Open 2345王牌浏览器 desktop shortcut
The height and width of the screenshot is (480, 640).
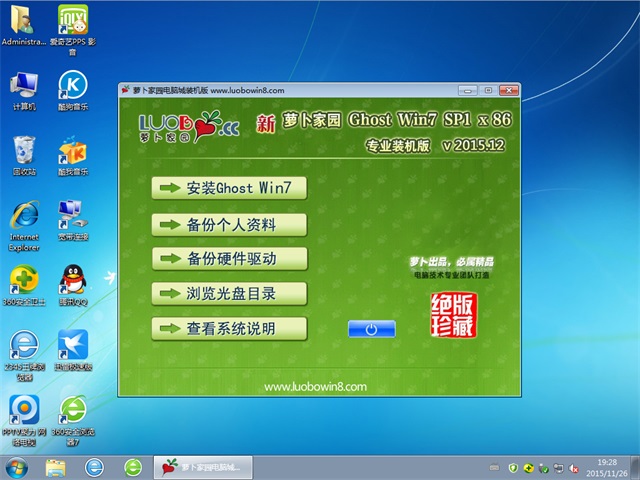click(x=24, y=355)
